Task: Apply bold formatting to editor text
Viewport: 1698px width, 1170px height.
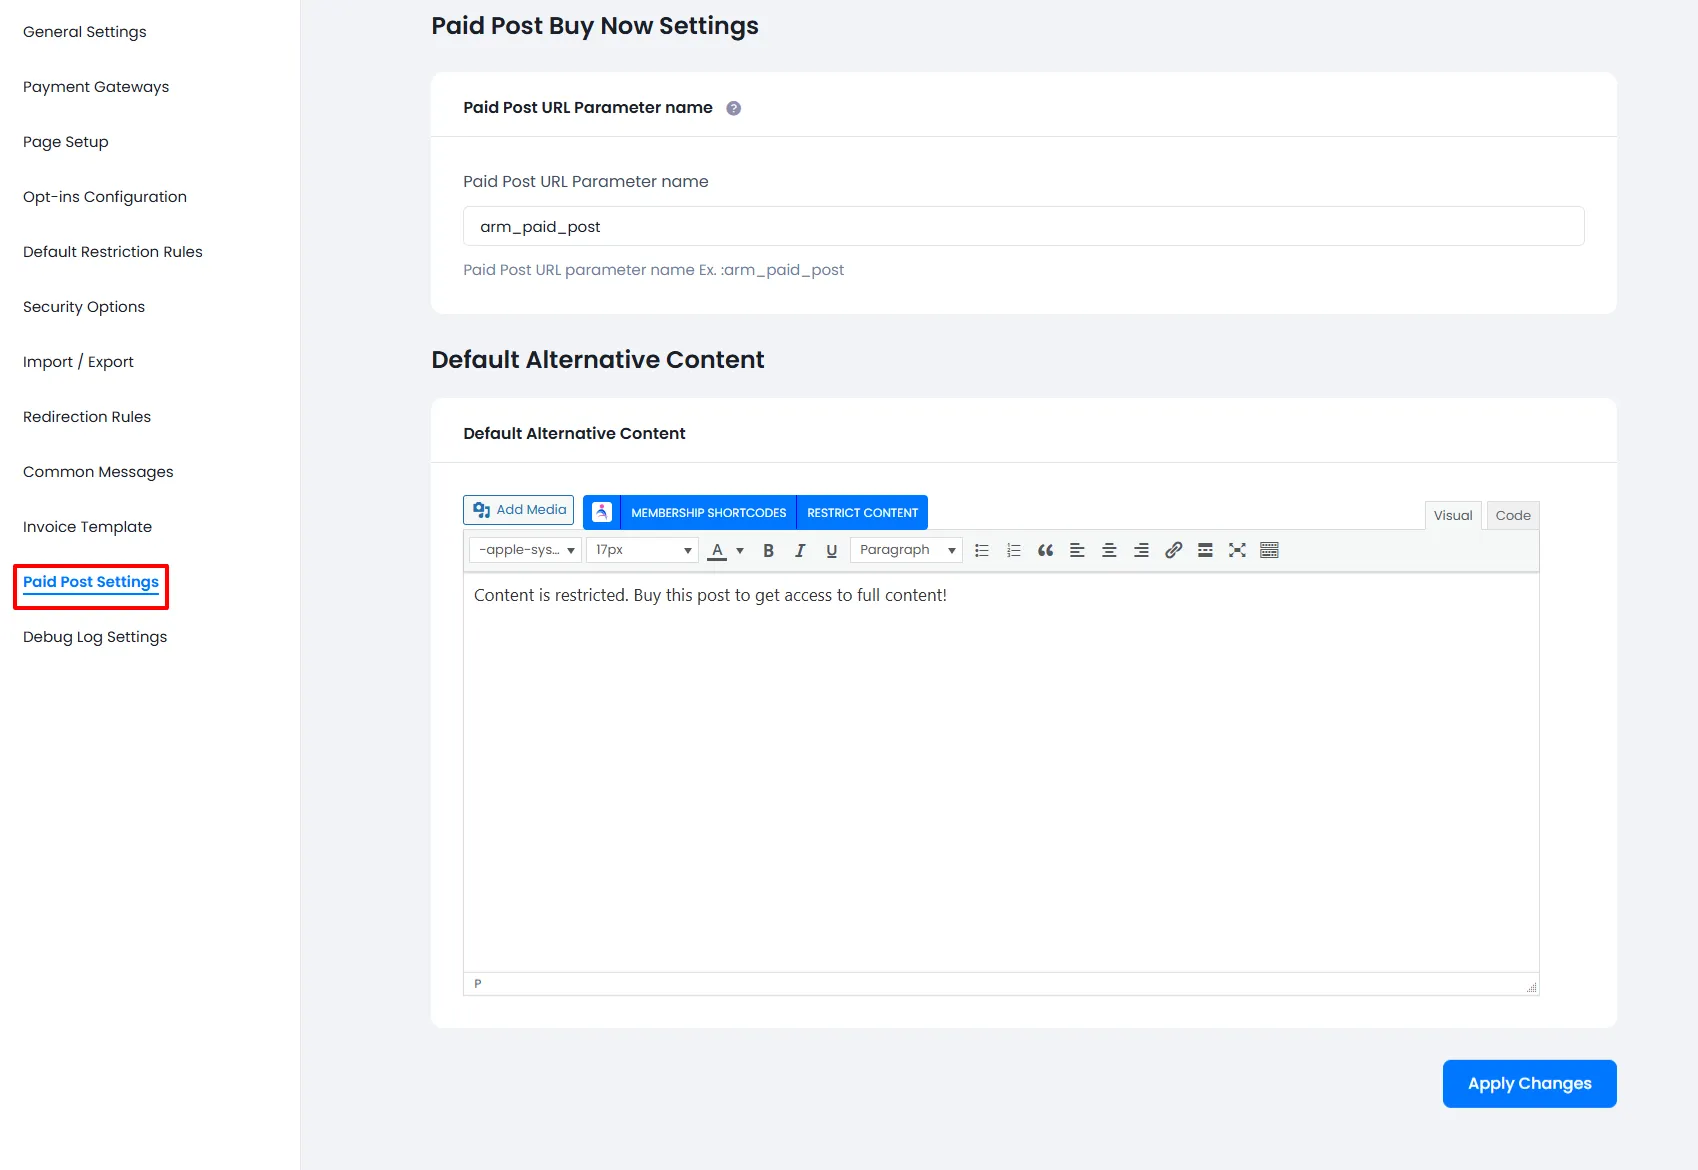Action: pos(768,549)
